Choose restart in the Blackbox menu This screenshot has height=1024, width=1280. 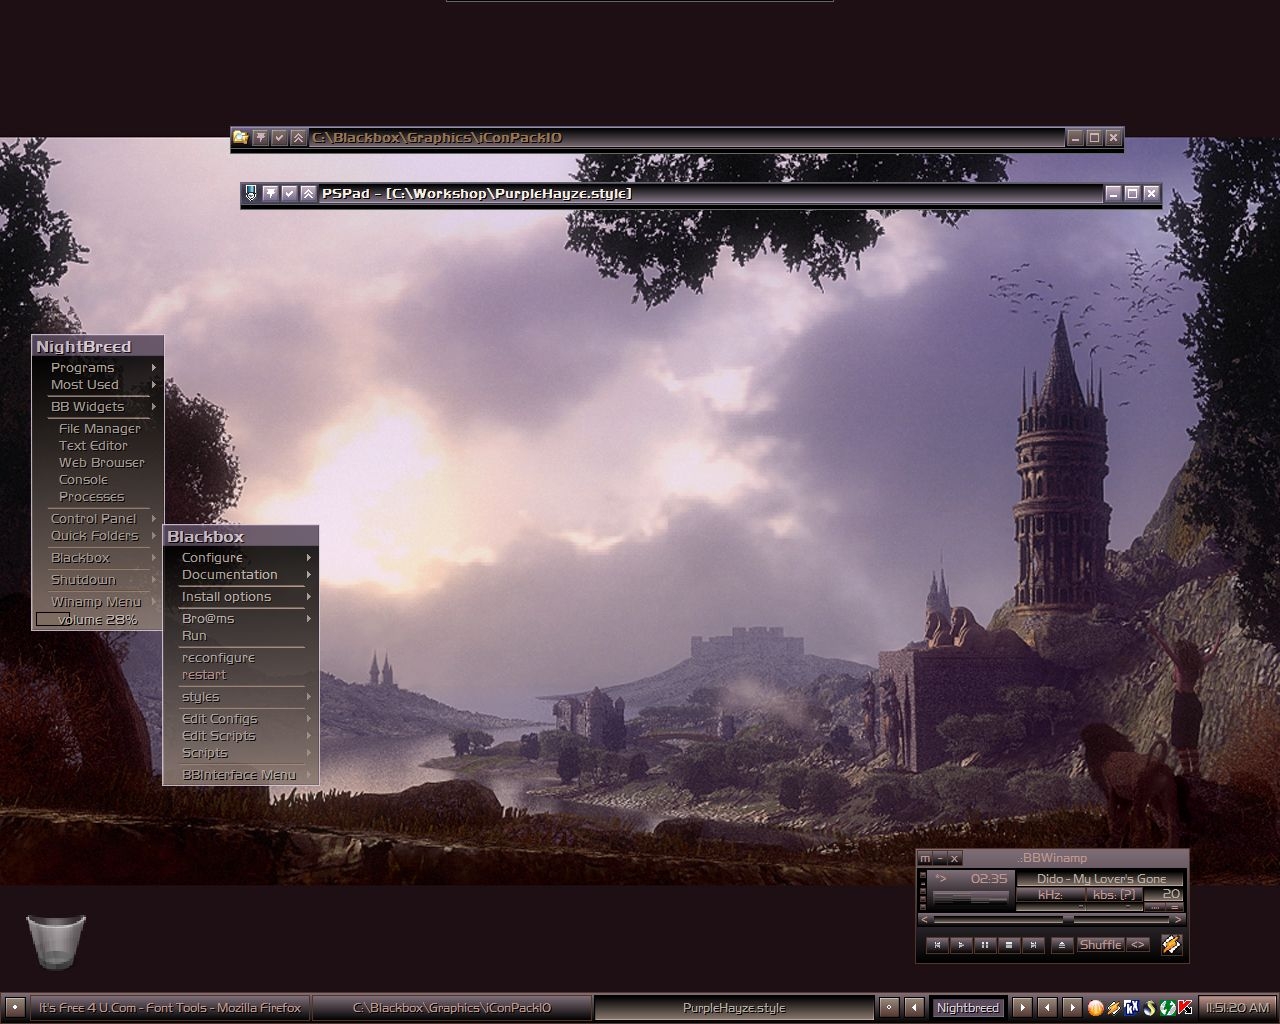point(204,675)
